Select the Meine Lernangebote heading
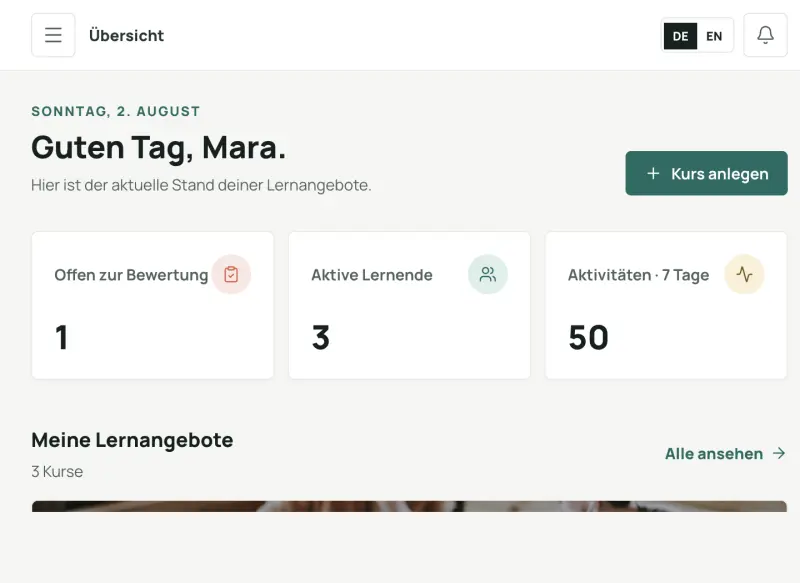 (x=132, y=440)
